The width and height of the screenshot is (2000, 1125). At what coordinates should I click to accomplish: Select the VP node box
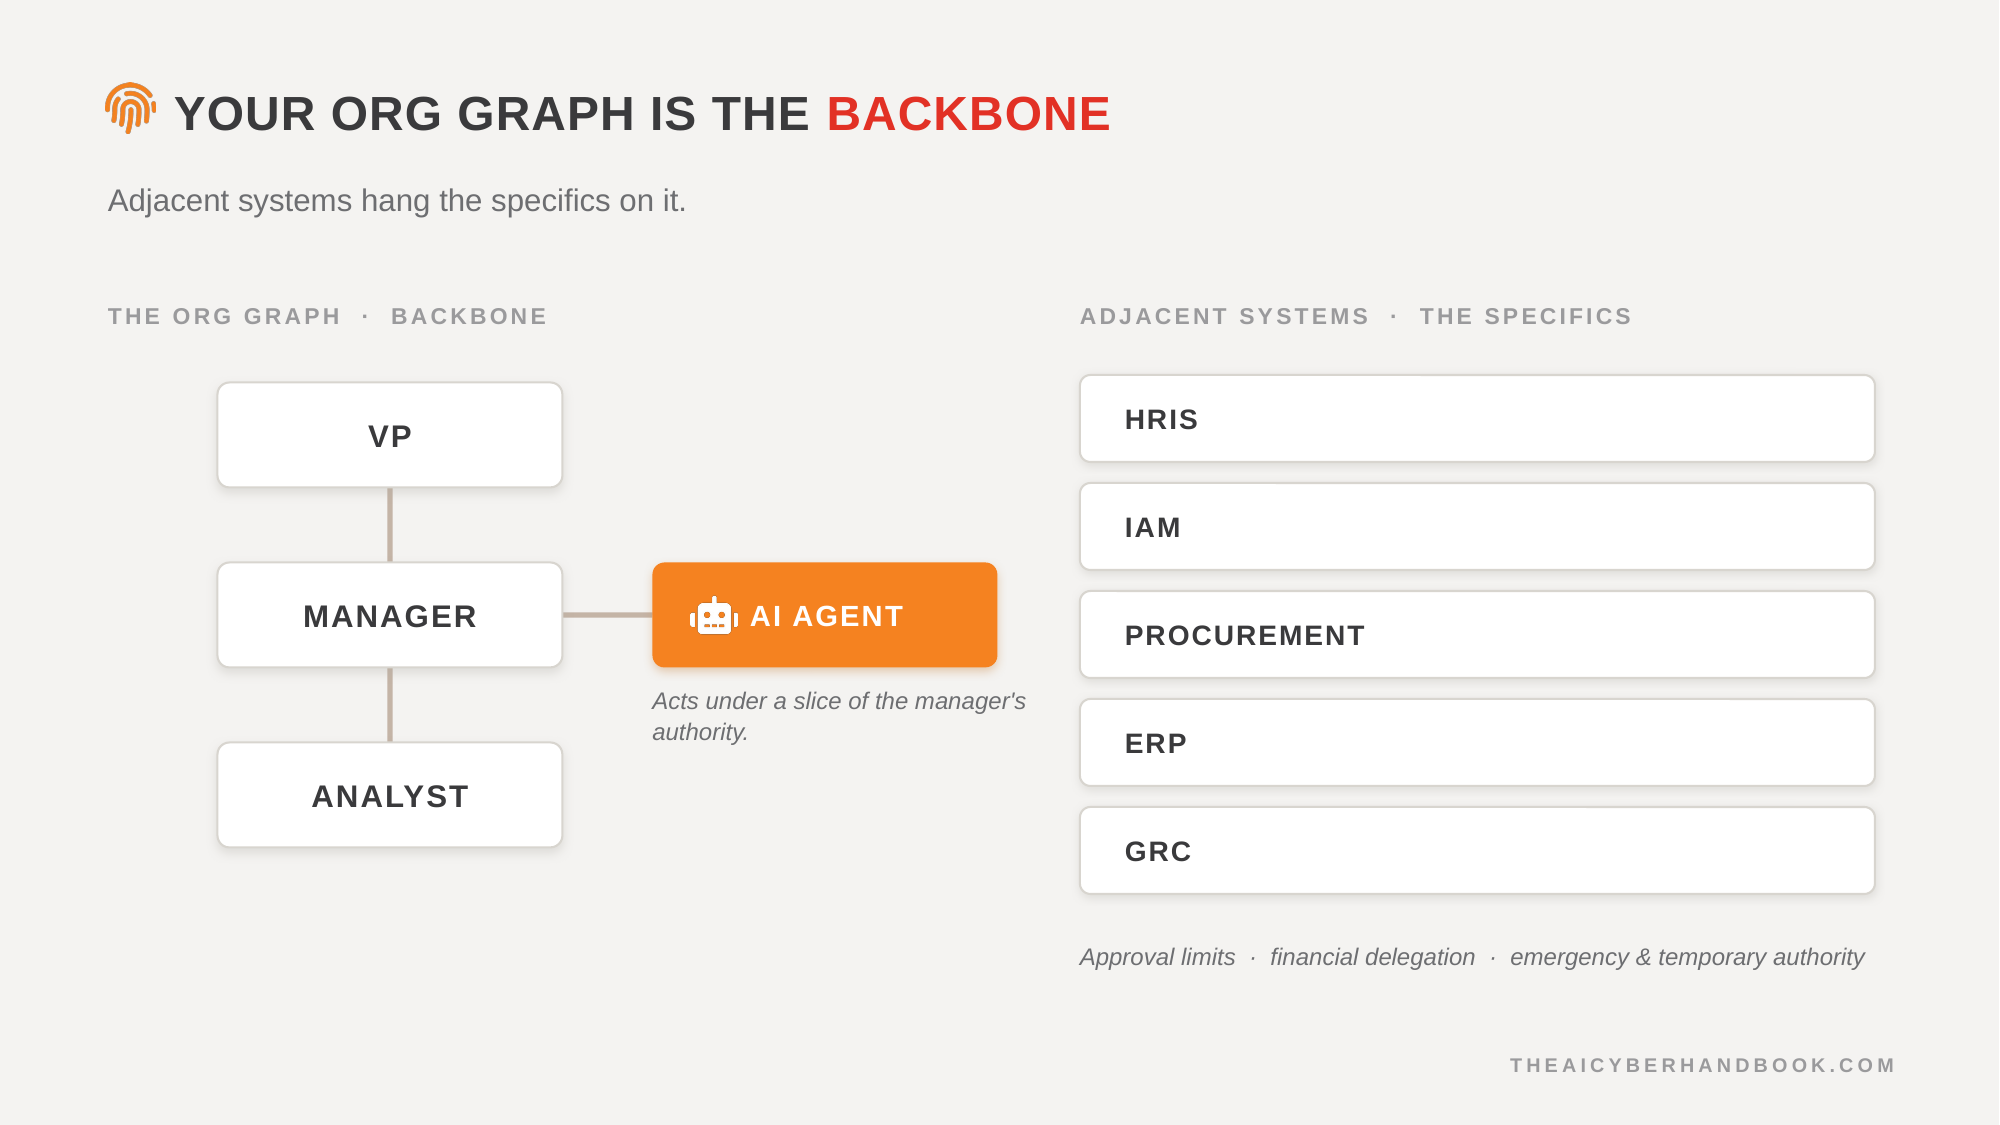tap(390, 435)
